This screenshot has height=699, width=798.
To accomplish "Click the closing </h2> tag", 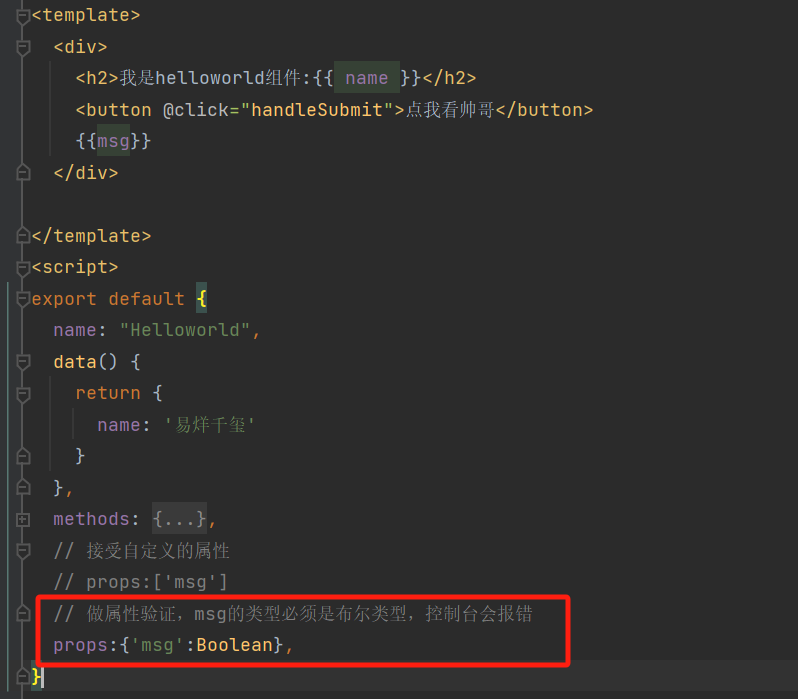I will [x=449, y=78].
